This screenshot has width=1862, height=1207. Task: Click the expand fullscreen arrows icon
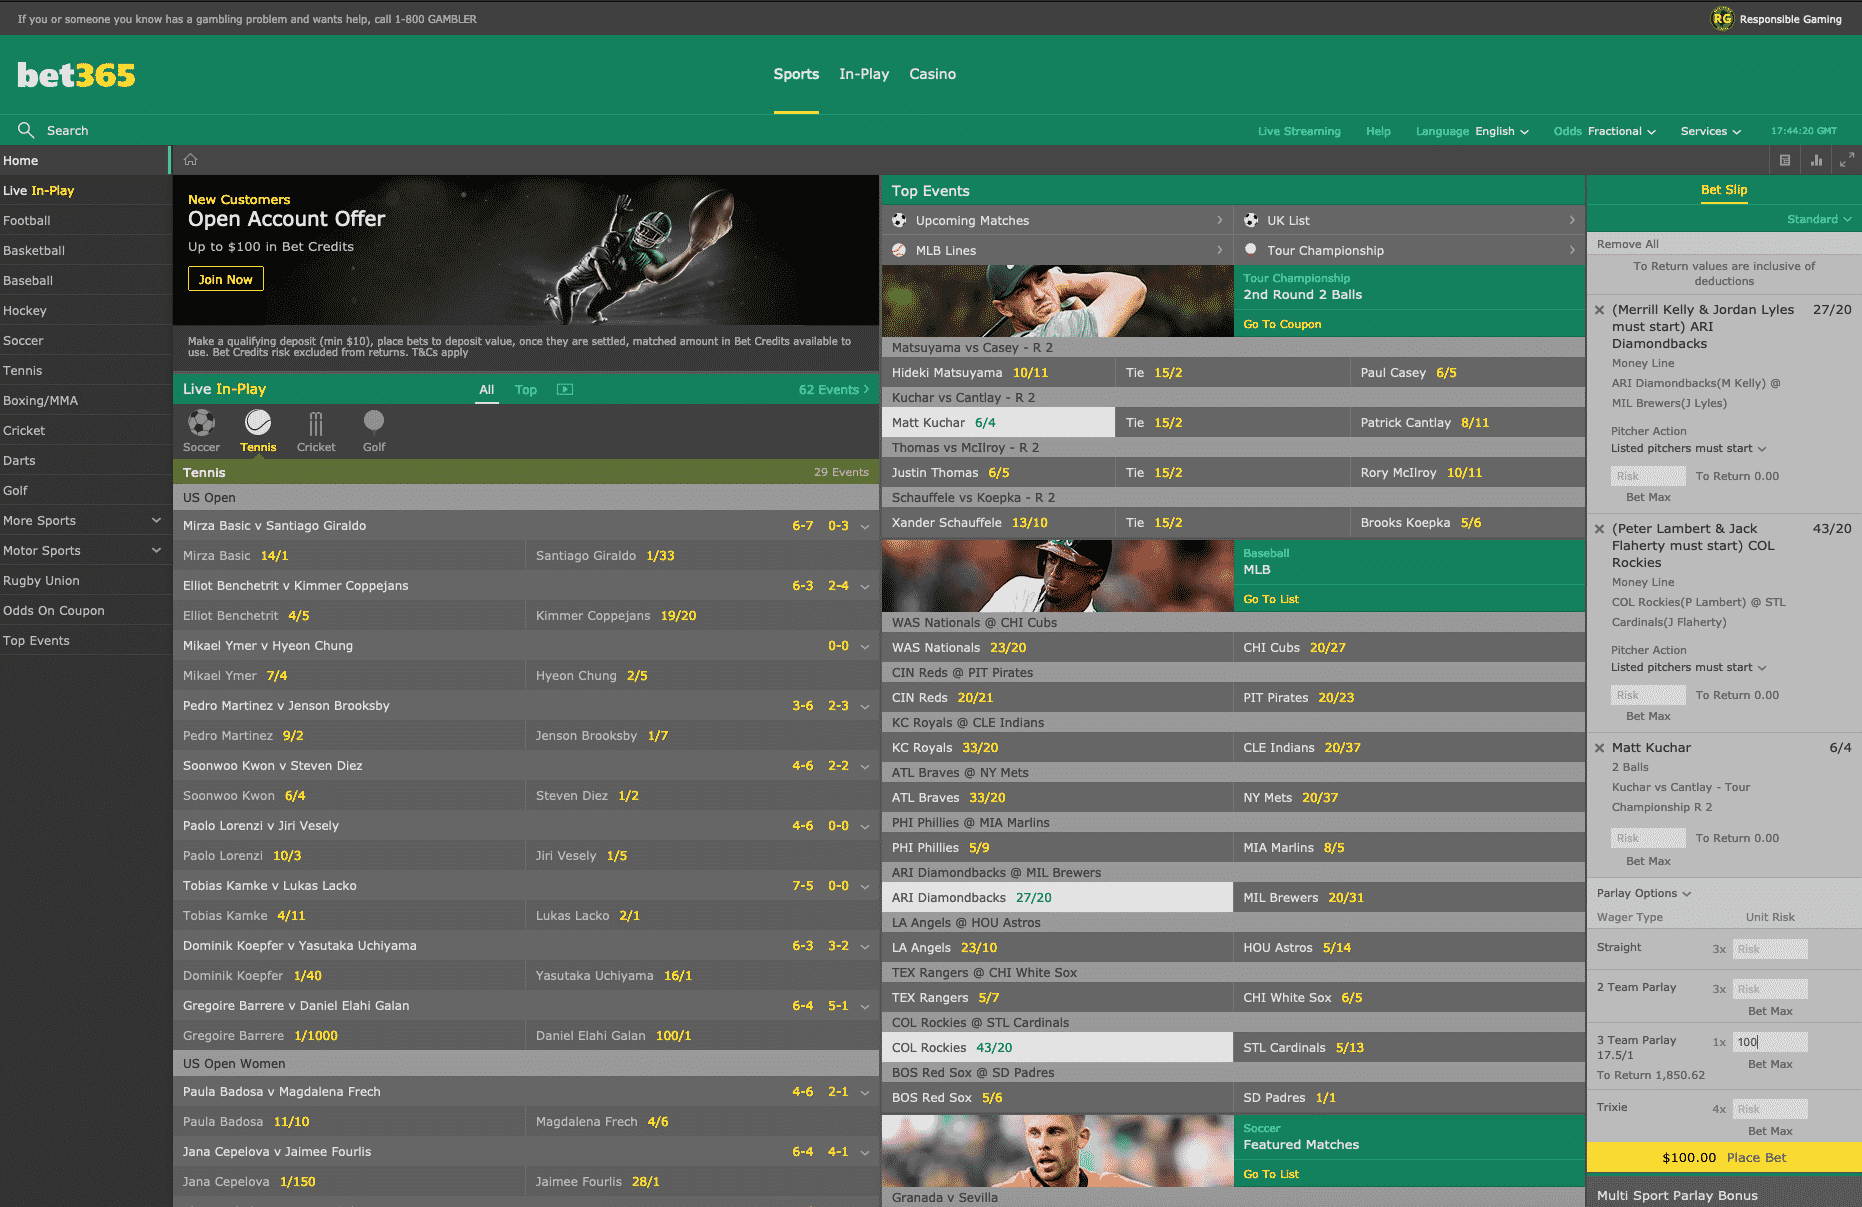click(x=1847, y=160)
